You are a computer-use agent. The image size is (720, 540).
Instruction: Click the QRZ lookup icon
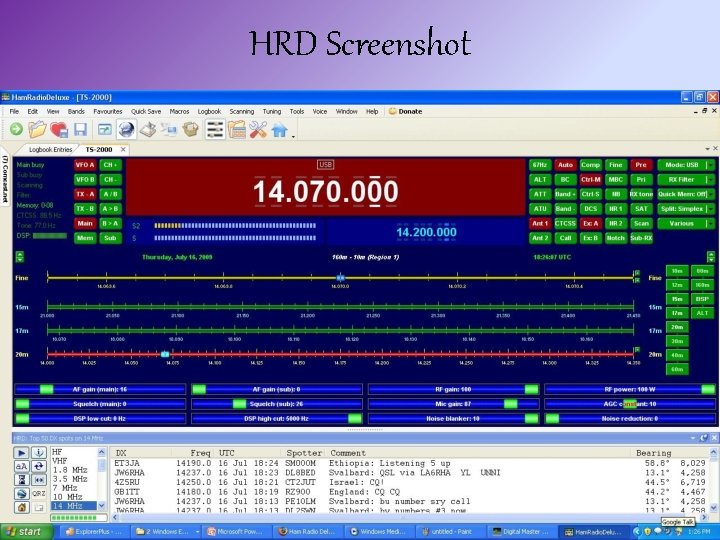(39, 494)
